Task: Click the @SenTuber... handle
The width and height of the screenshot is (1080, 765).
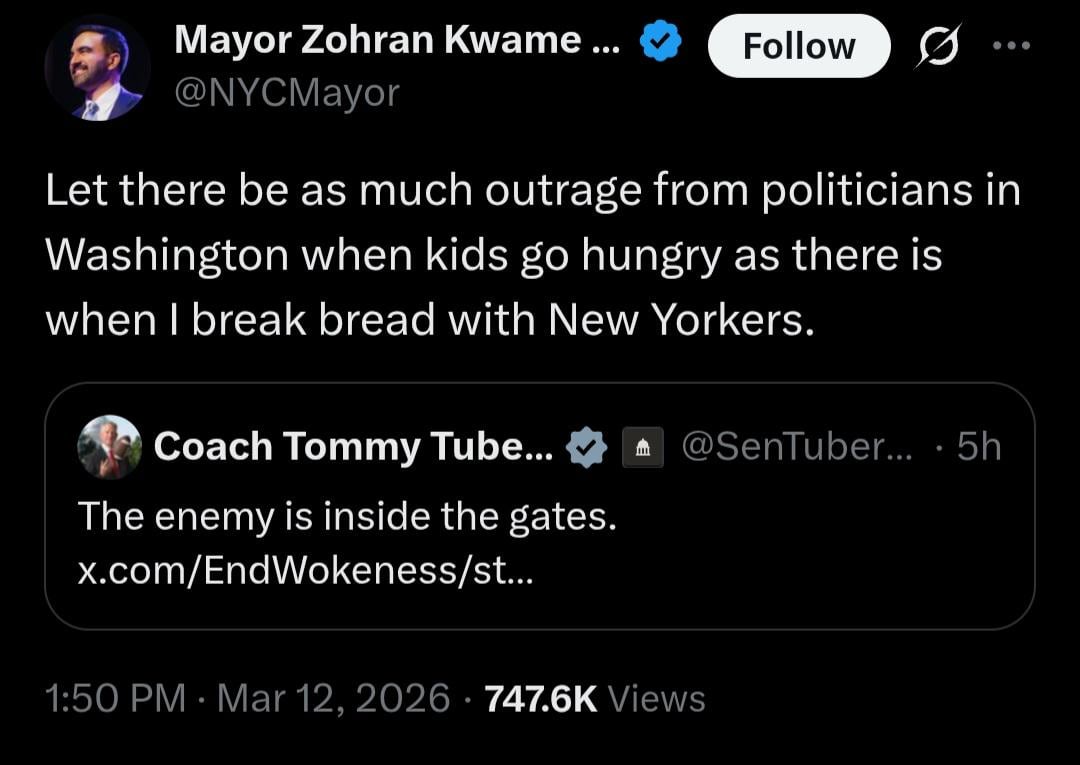Action: click(796, 447)
